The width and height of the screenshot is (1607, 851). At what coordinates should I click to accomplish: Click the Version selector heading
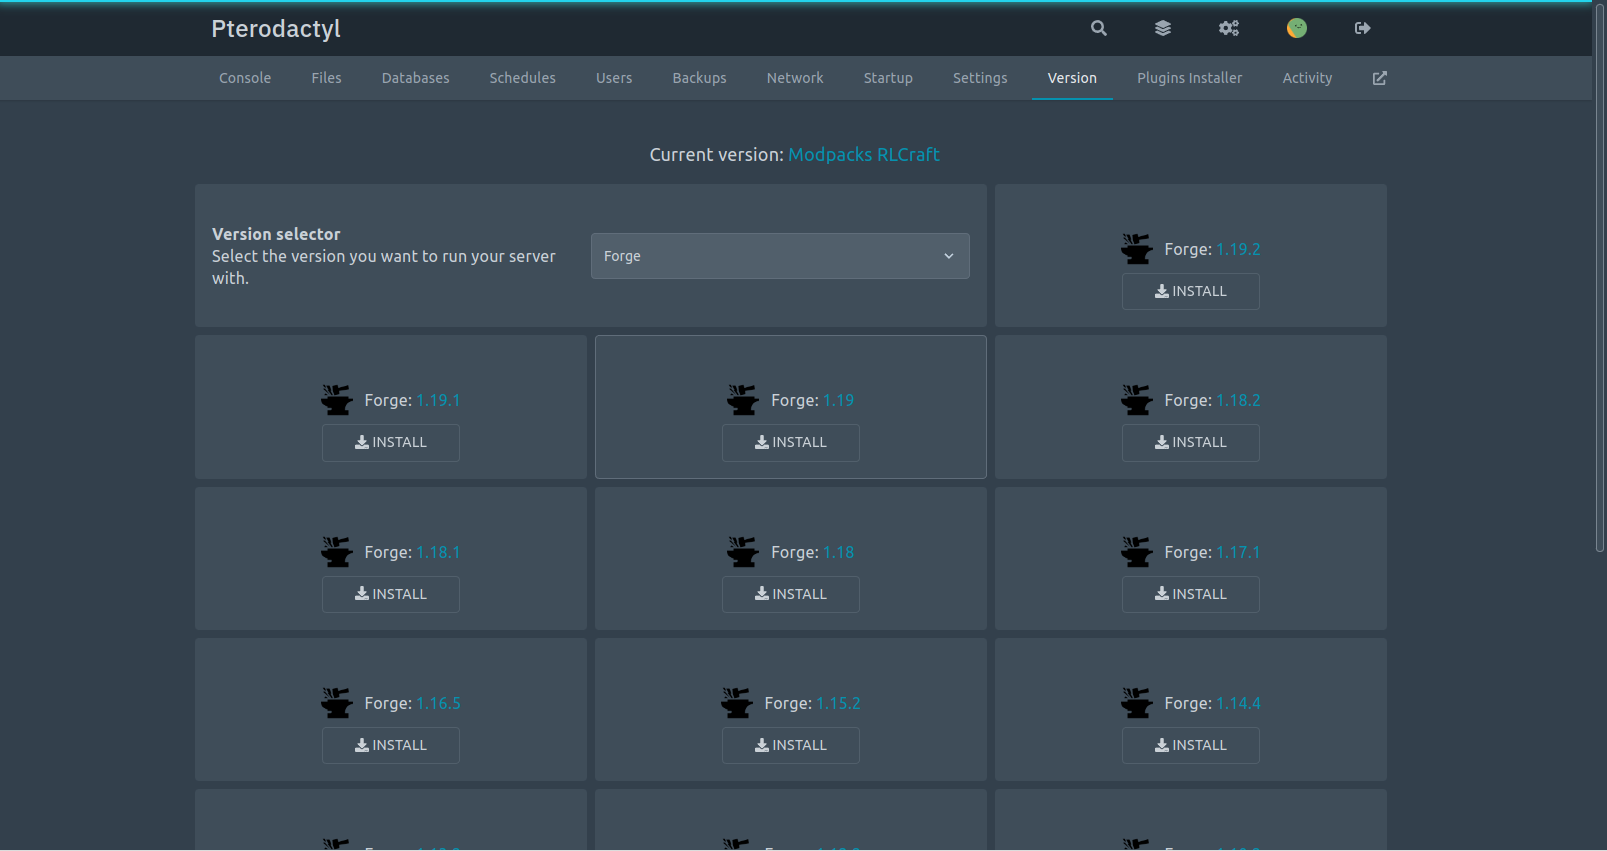click(276, 234)
